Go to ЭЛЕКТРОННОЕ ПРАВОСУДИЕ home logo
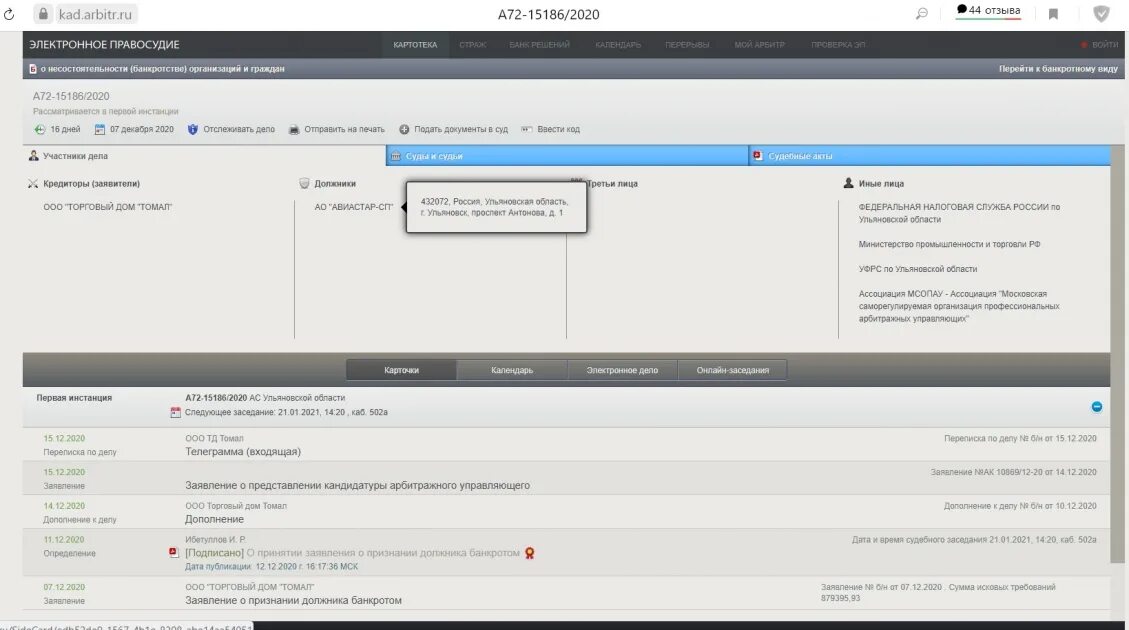Image resolution: width=1129 pixels, height=630 pixels. coord(104,45)
